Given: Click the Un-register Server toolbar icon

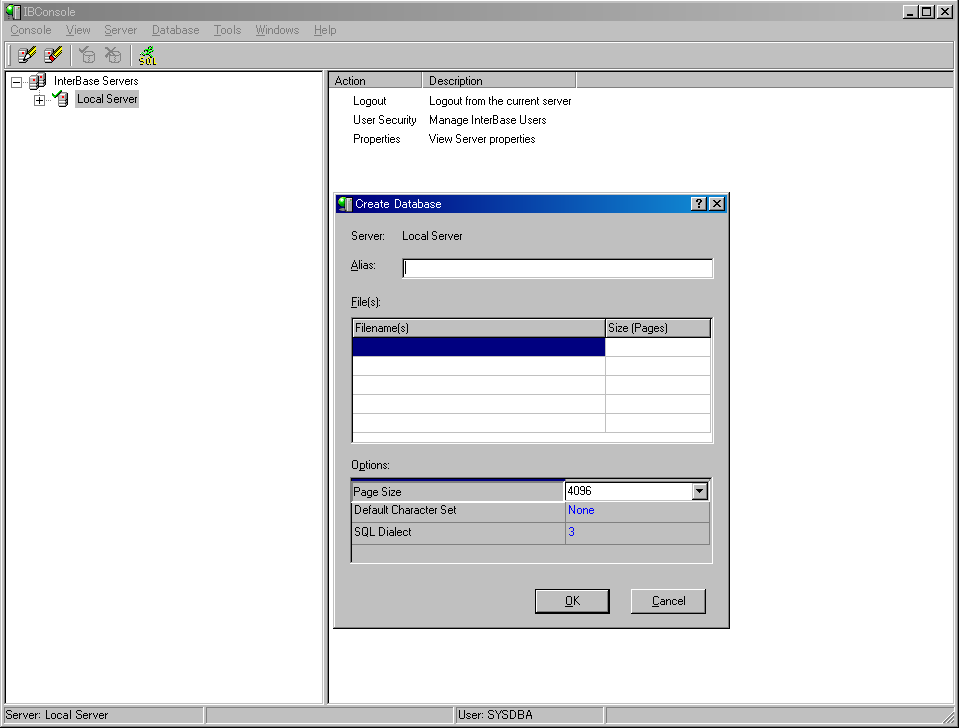Looking at the screenshot, I should point(53,55).
